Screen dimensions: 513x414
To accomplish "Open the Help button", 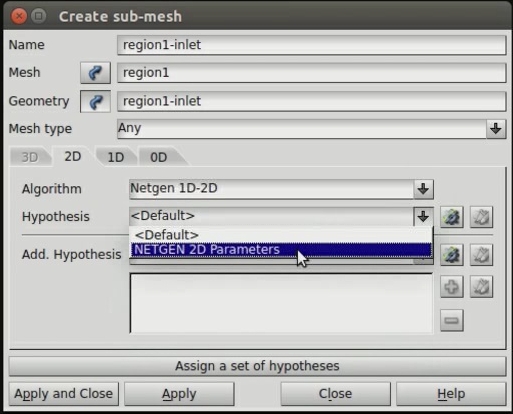I will 451,394.
